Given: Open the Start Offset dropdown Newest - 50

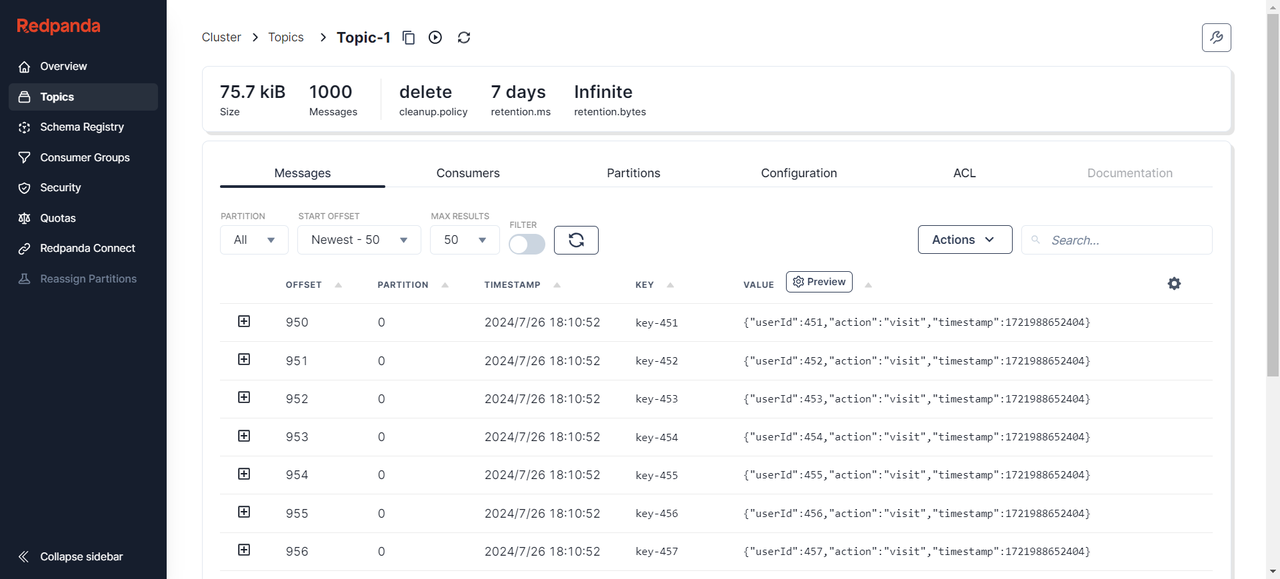Looking at the screenshot, I should 359,240.
